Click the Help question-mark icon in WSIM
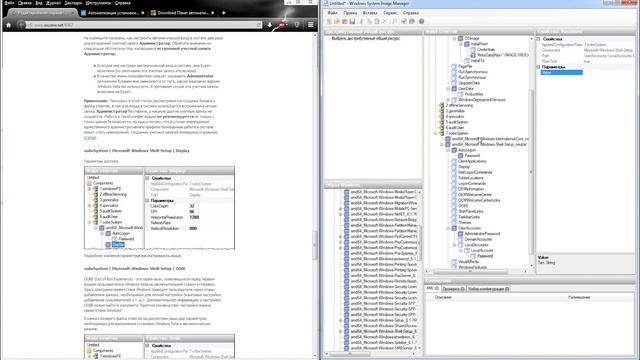The height and width of the screenshot is (360, 640). click(x=421, y=21)
